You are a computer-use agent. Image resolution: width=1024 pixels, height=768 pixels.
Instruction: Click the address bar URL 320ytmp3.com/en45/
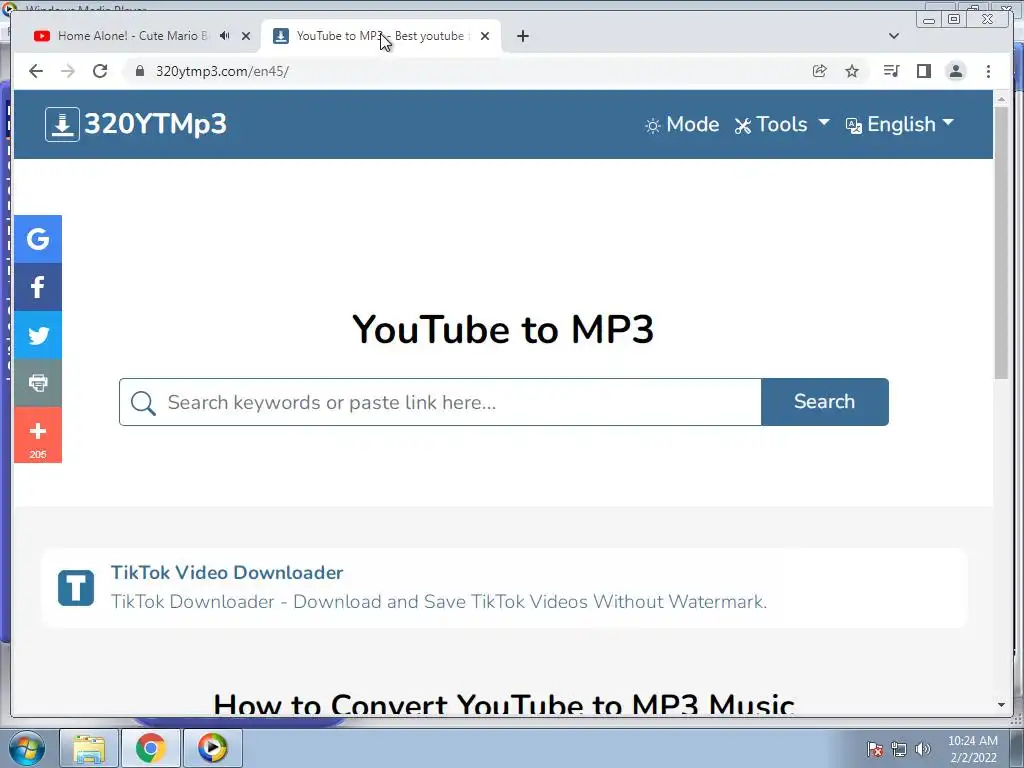(x=222, y=71)
